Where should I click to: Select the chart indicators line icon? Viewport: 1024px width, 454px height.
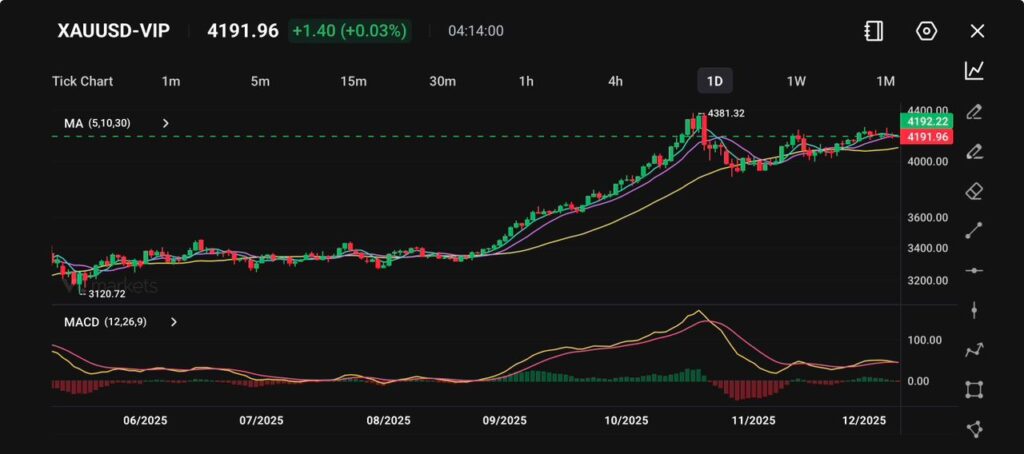coord(974,70)
